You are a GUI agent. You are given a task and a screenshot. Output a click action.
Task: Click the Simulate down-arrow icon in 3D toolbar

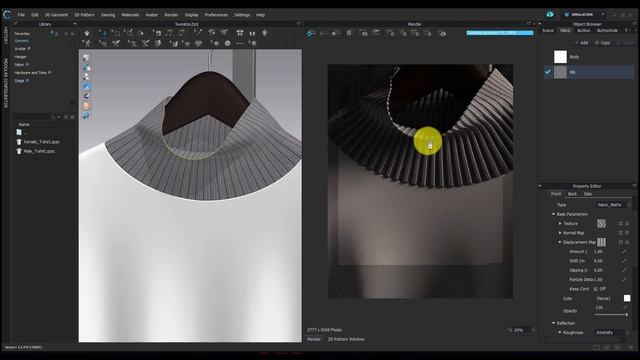[x=87, y=33]
